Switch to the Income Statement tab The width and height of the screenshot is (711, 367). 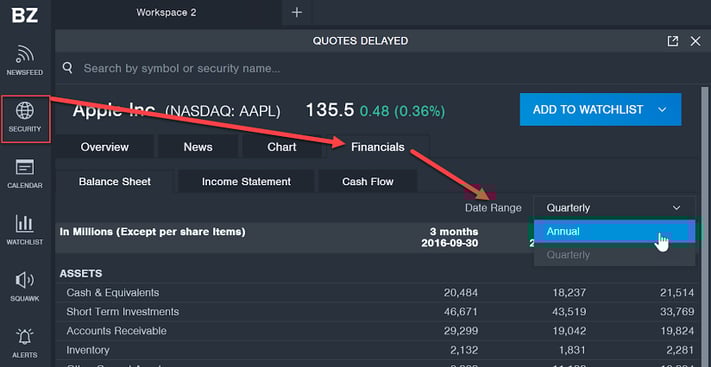coord(246,181)
